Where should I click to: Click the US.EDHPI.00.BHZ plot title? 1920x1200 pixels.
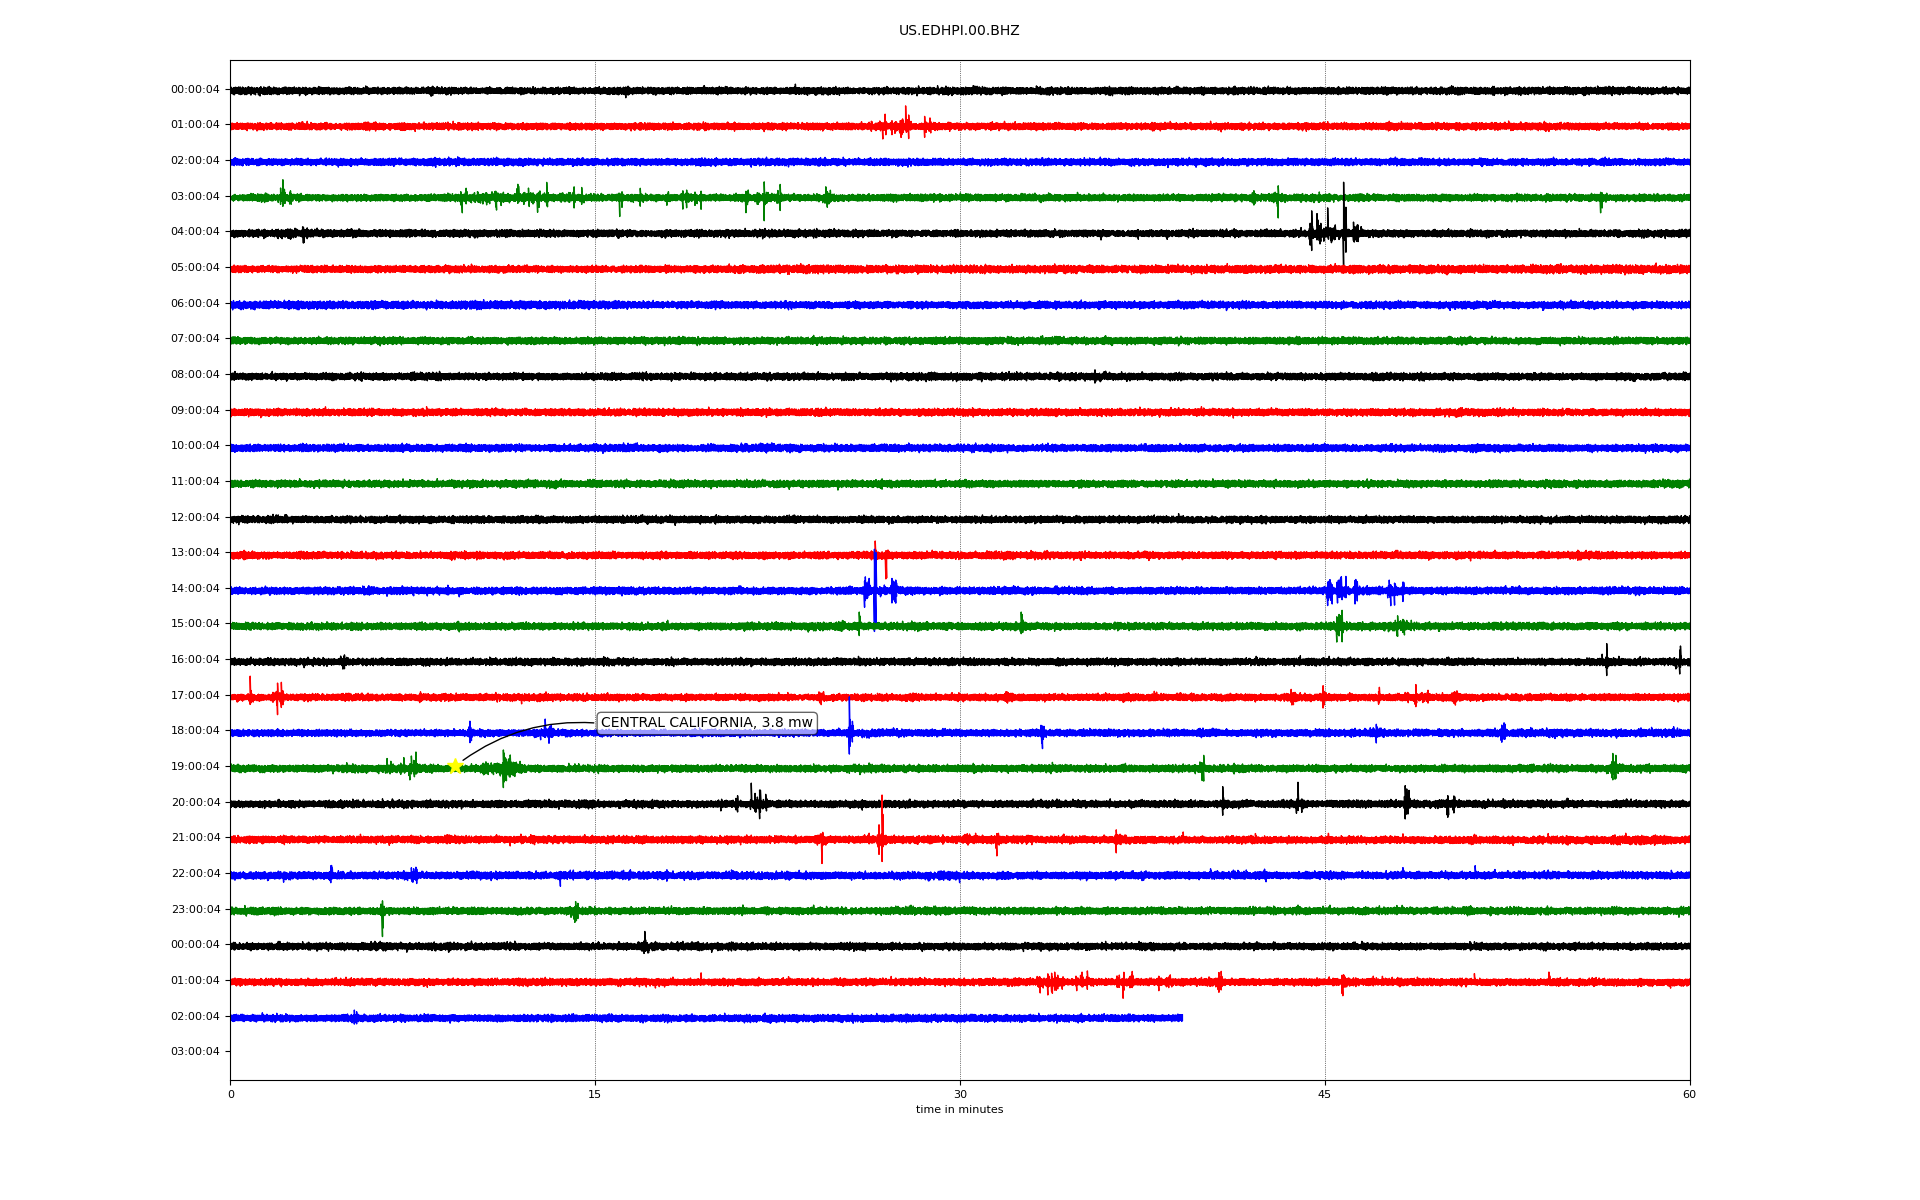(x=959, y=31)
